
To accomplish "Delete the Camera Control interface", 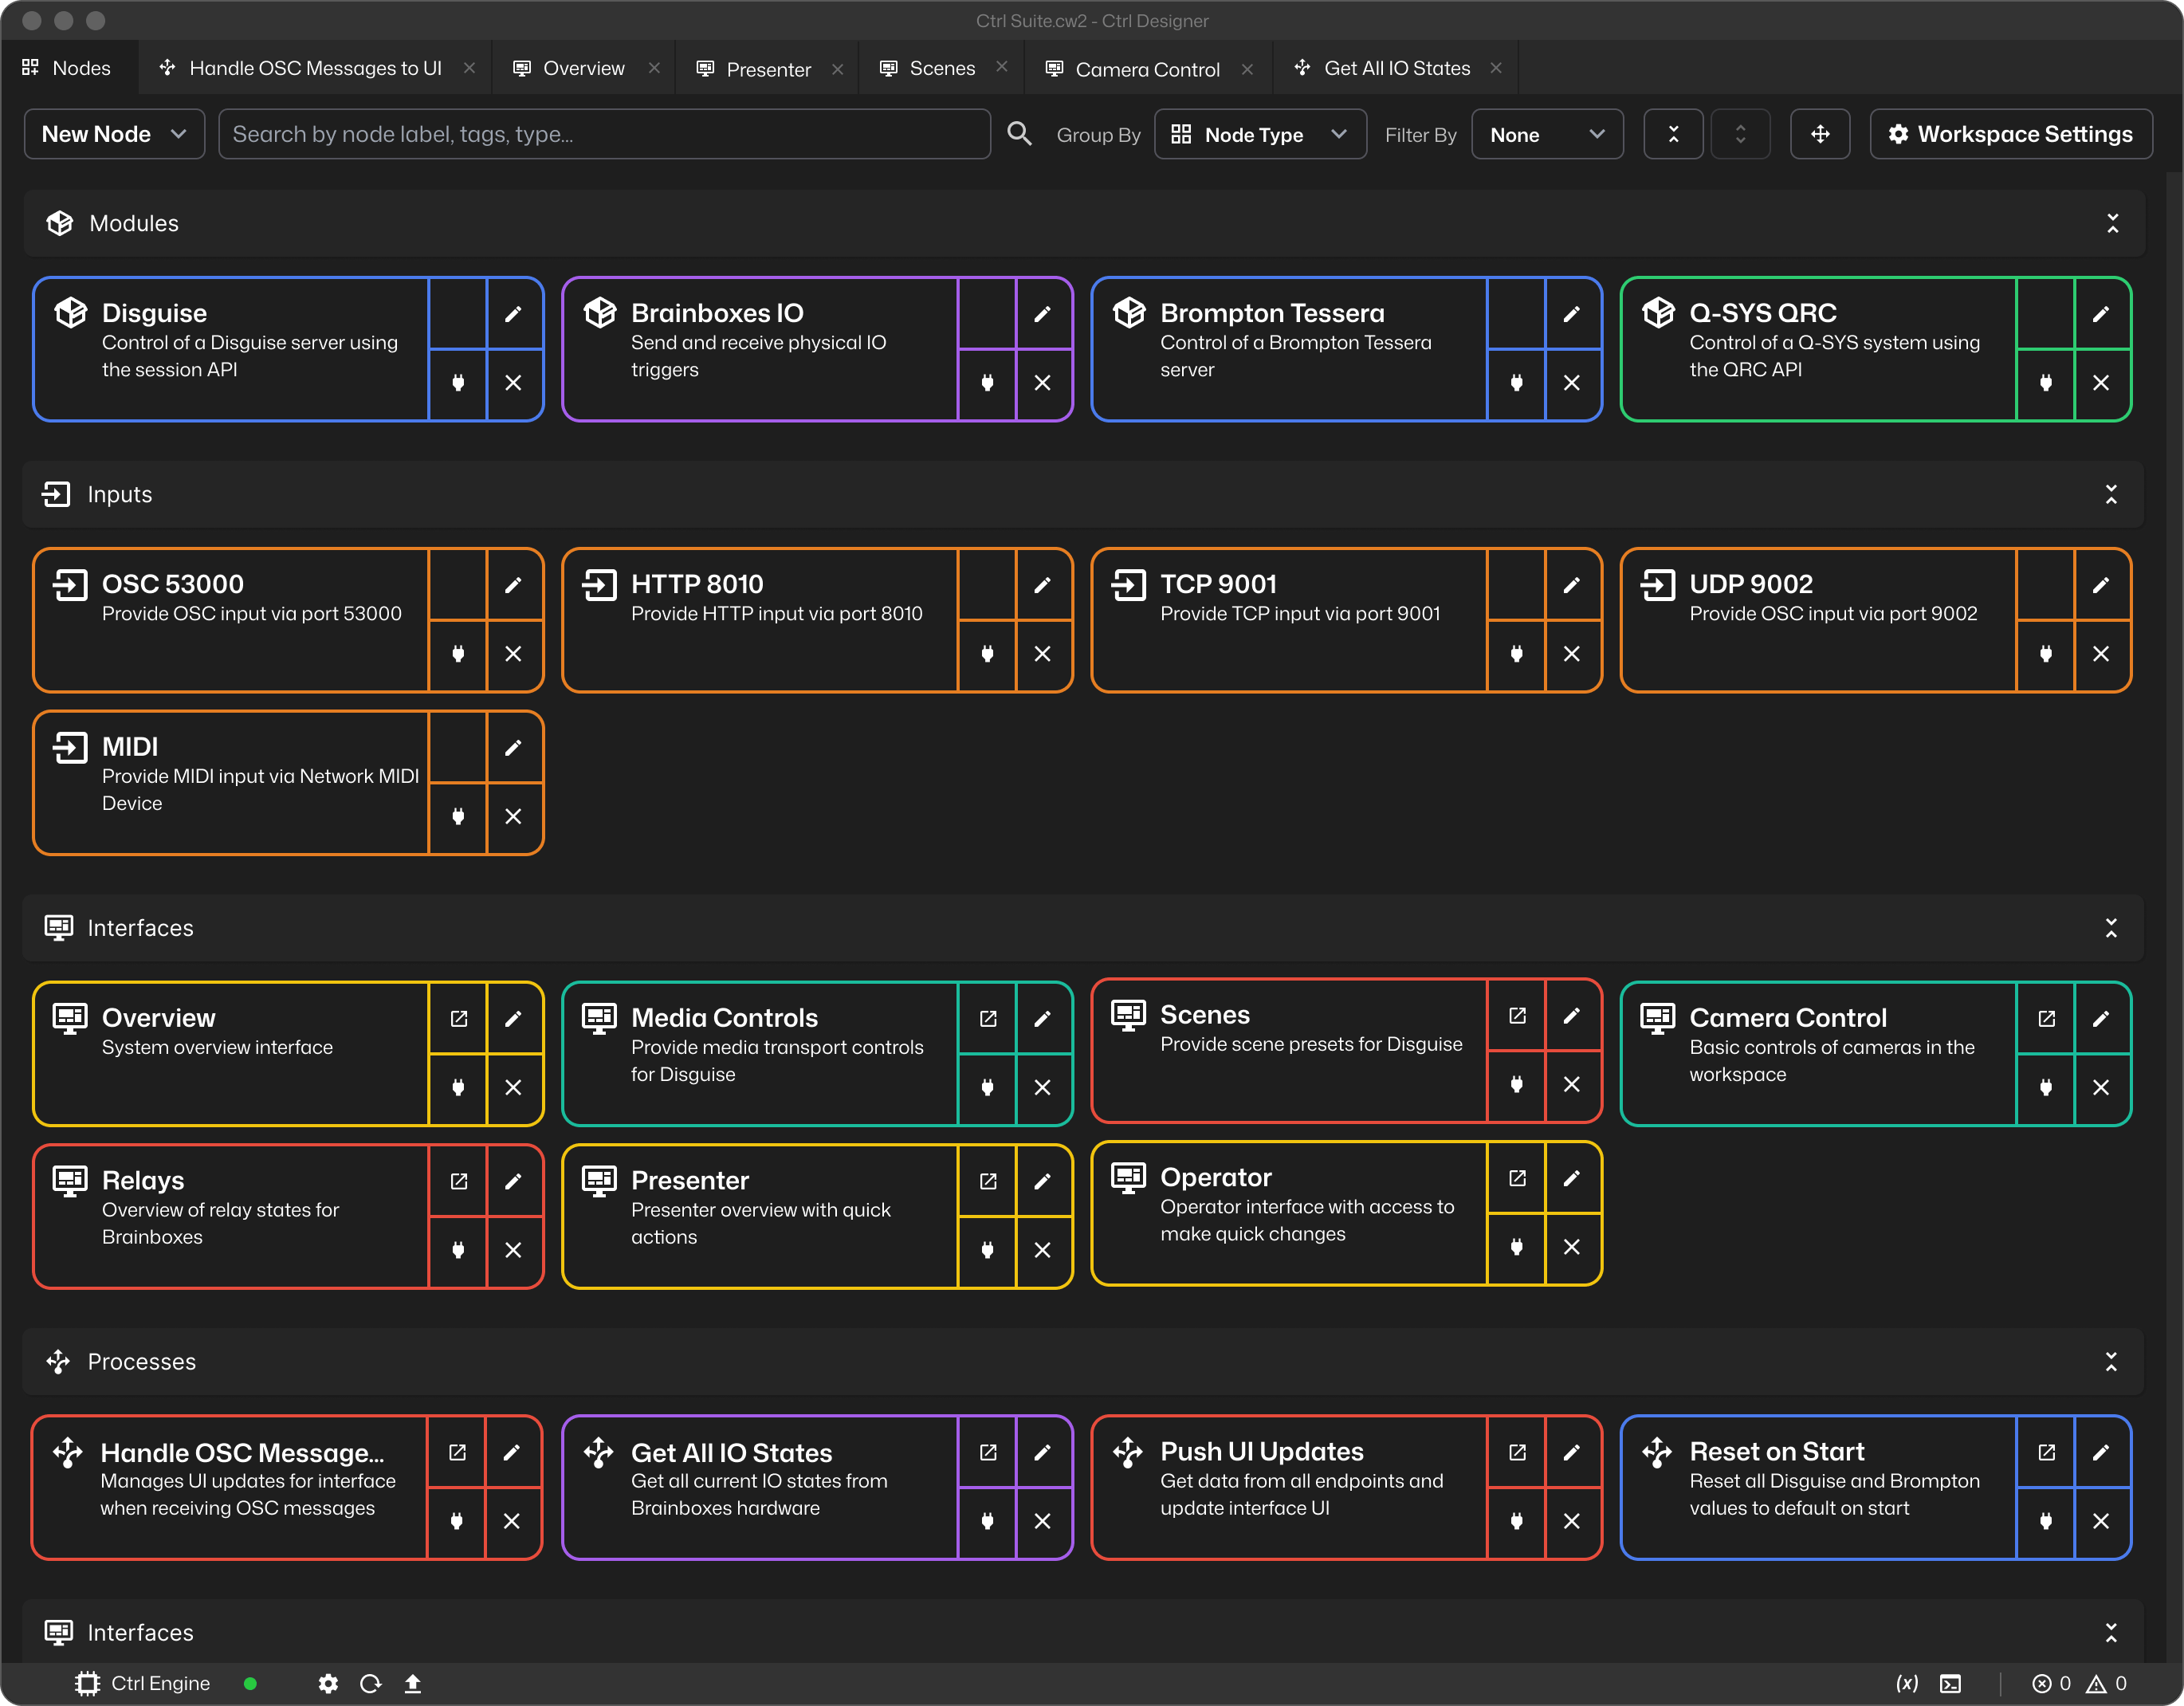I will point(2101,1088).
